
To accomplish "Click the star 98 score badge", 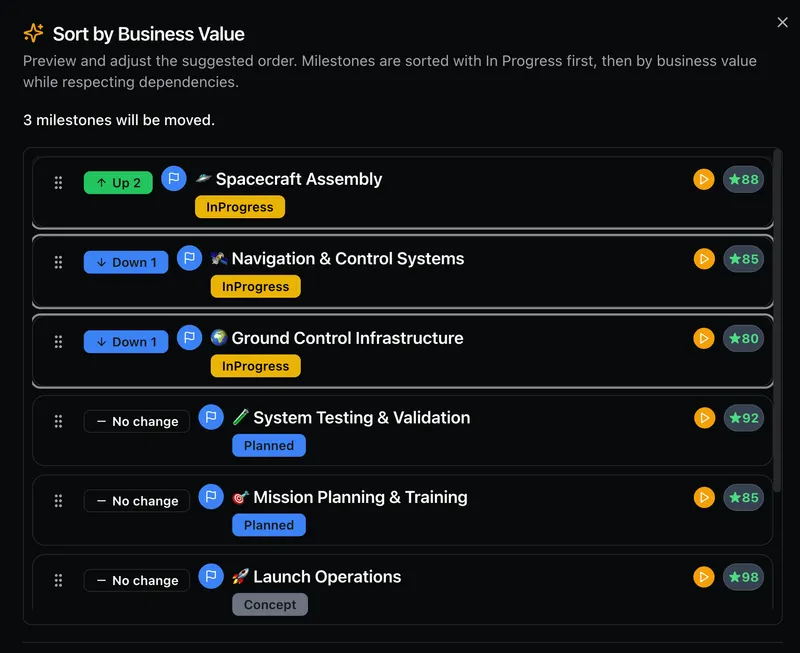I will [x=743, y=577].
